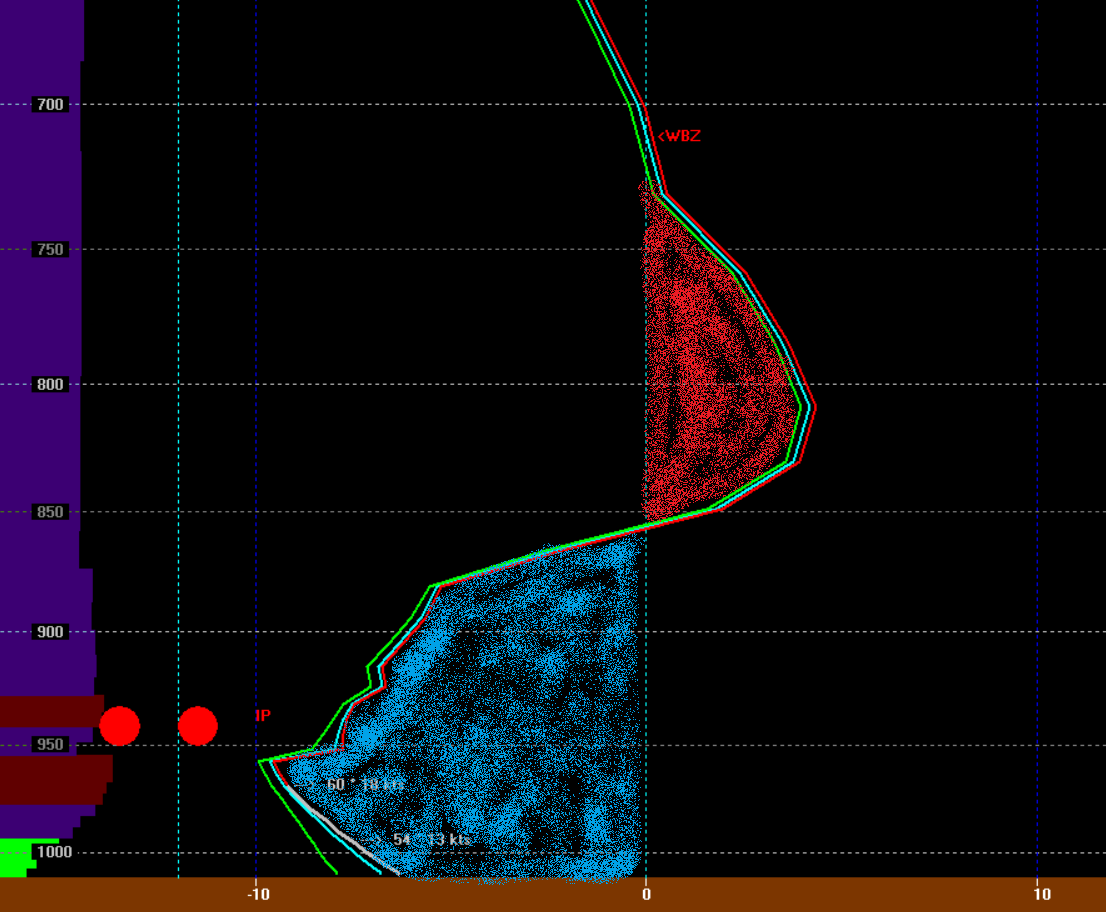Select the red warm layer shaded area
The image size is (1106, 912).
point(710,380)
